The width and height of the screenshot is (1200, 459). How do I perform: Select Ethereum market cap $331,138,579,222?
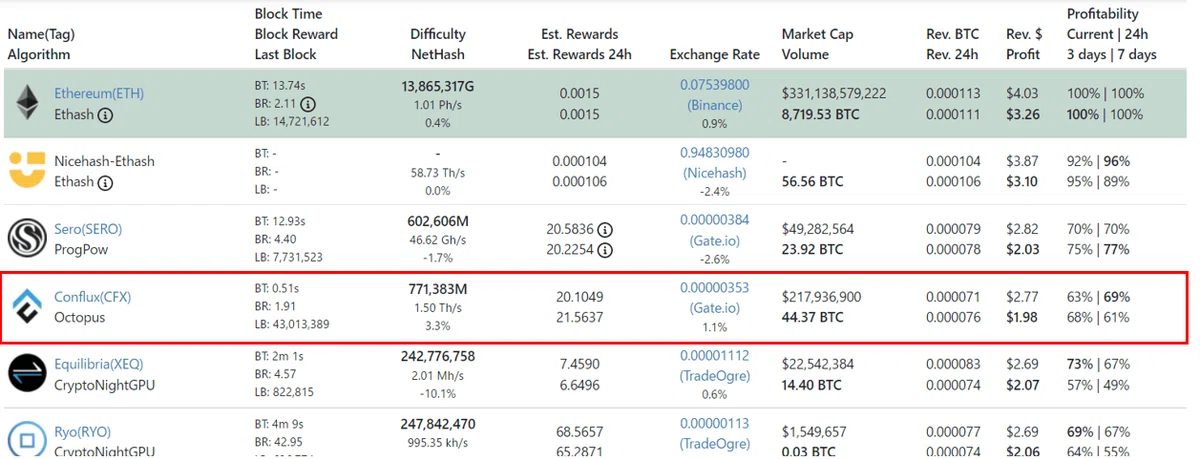pos(834,93)
